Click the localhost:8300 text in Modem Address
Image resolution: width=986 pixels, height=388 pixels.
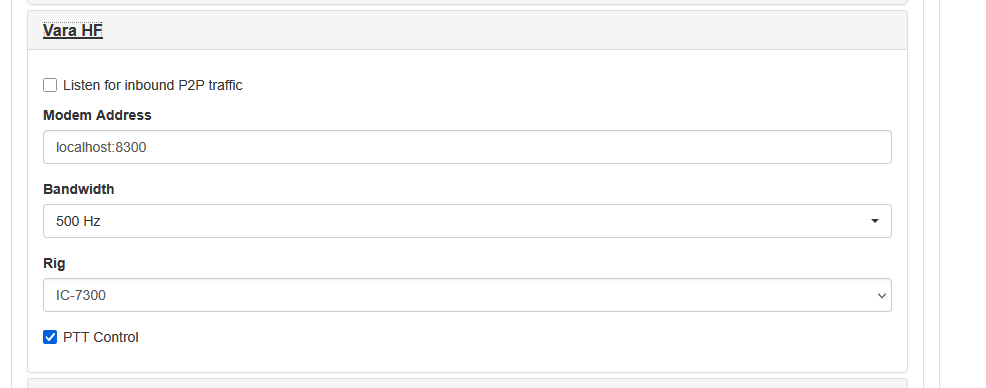click(x=101, y=147)
